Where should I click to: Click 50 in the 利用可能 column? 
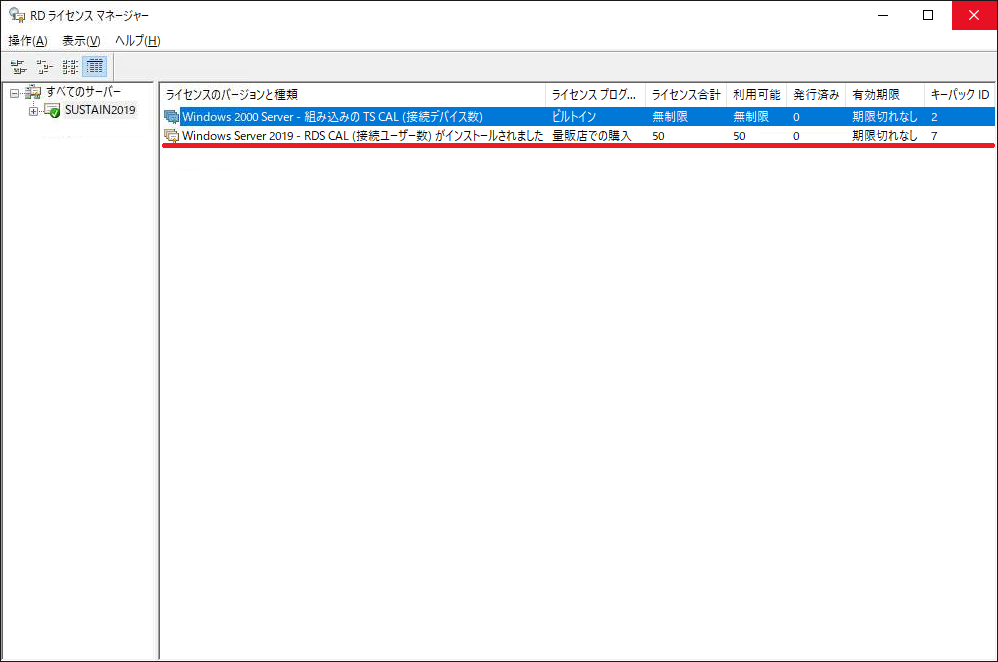pos(739,136)
